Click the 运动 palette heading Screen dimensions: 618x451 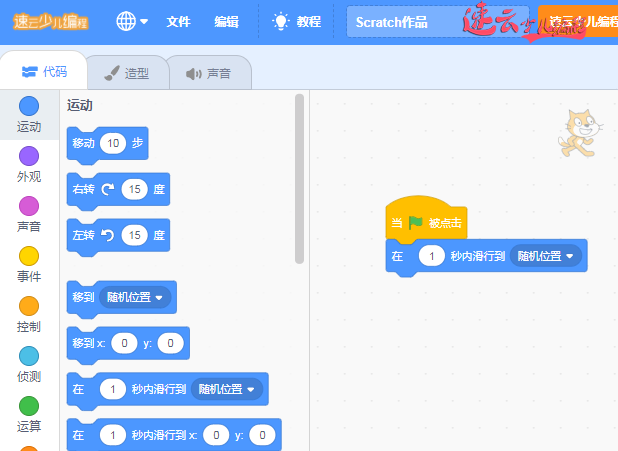click(80, 105)
